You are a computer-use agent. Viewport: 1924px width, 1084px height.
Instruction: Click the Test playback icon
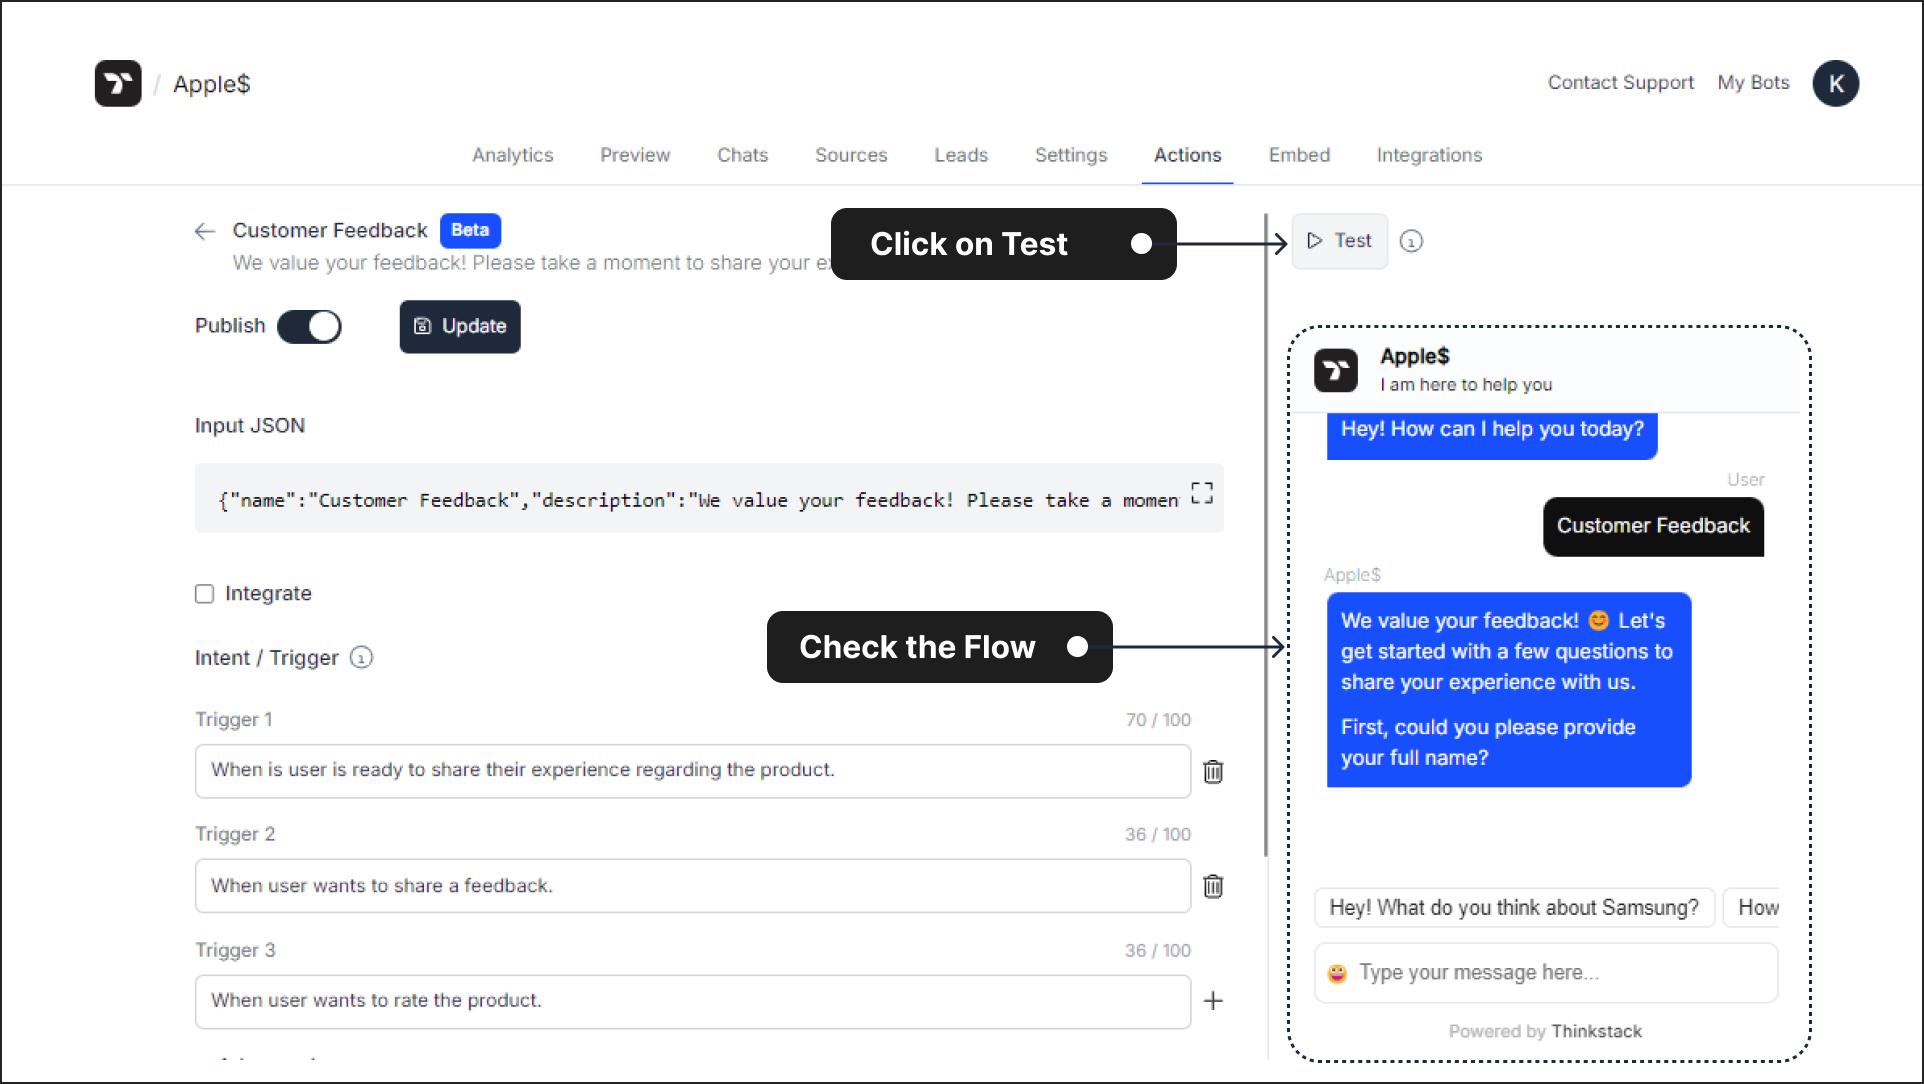1312,241
